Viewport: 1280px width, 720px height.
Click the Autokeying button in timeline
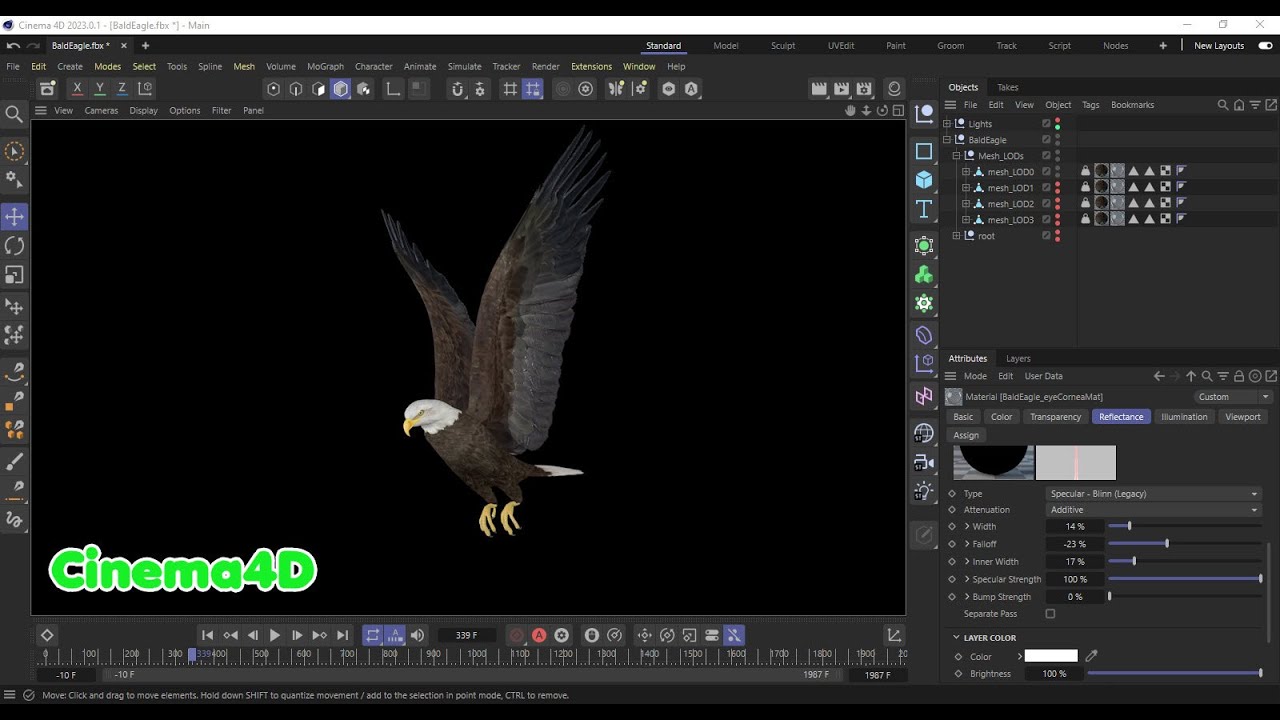pos(539,635)
